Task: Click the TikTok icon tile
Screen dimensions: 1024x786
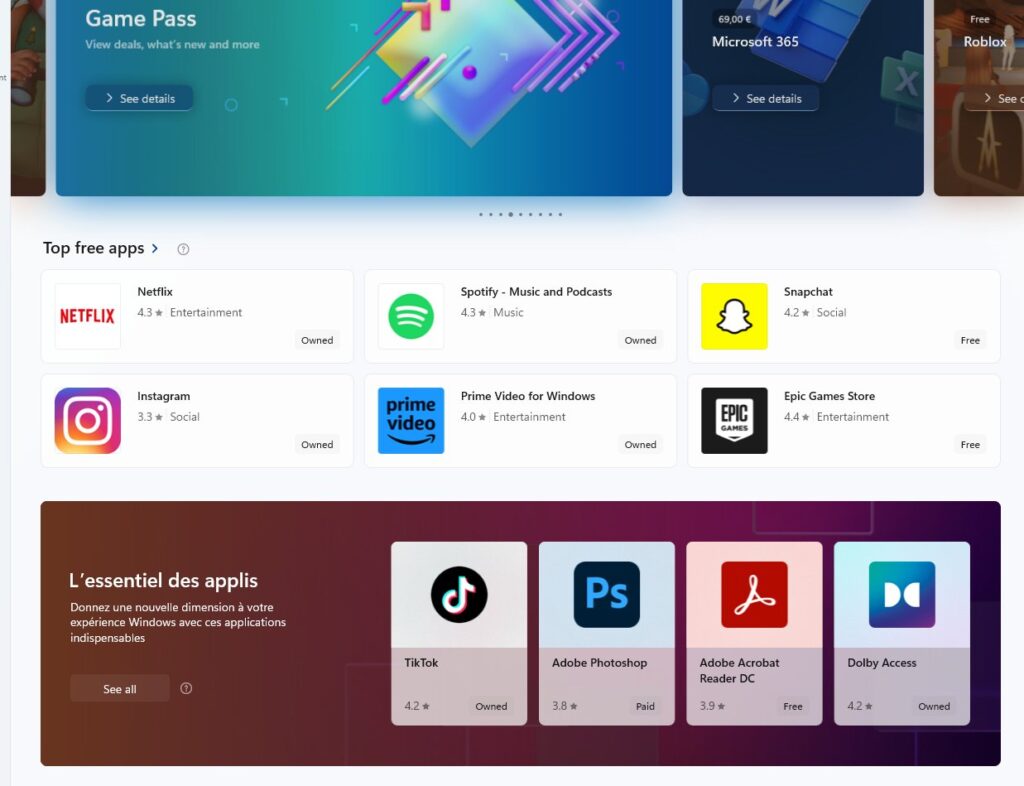Action: click(x=458, y=594)
